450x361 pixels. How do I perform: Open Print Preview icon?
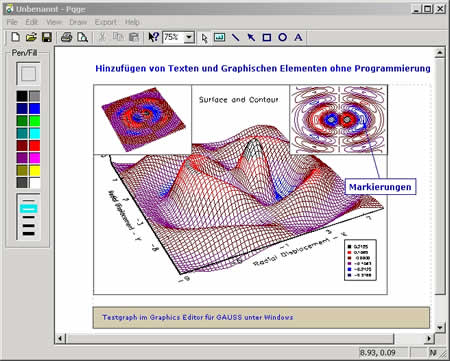[82, 37]
